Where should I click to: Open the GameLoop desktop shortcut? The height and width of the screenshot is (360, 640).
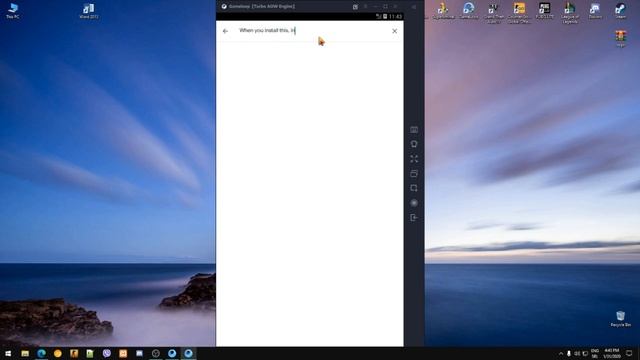pyautogui.click(x=469, y=11)
